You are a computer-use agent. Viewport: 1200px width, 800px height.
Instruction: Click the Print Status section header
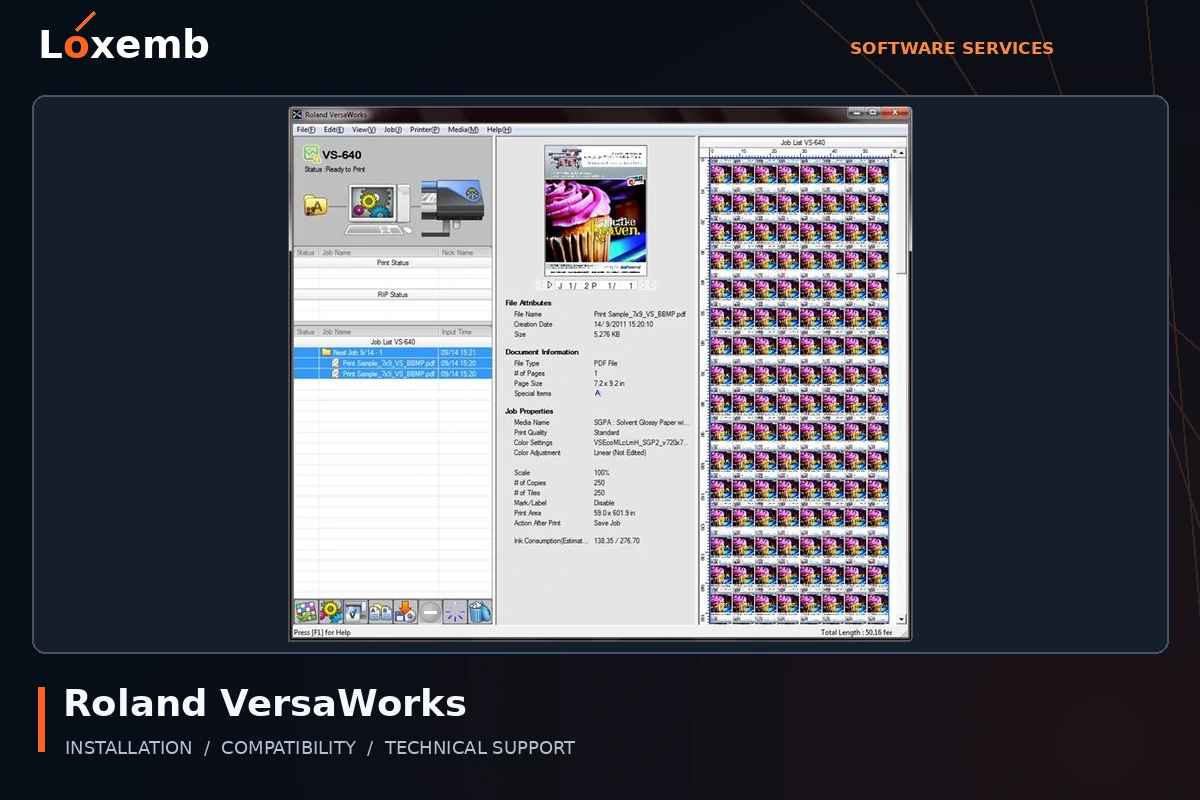[393, 263]
